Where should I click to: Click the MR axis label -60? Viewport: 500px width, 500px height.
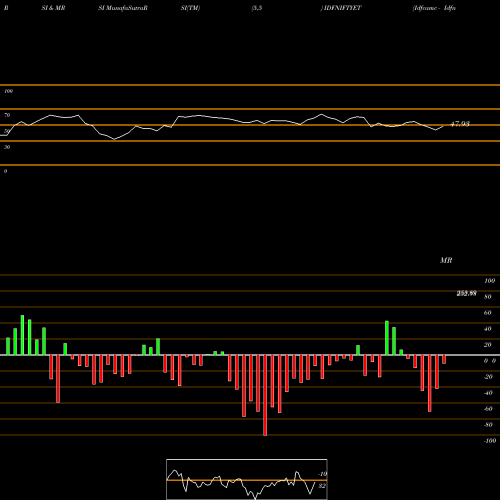click(488, 409)
